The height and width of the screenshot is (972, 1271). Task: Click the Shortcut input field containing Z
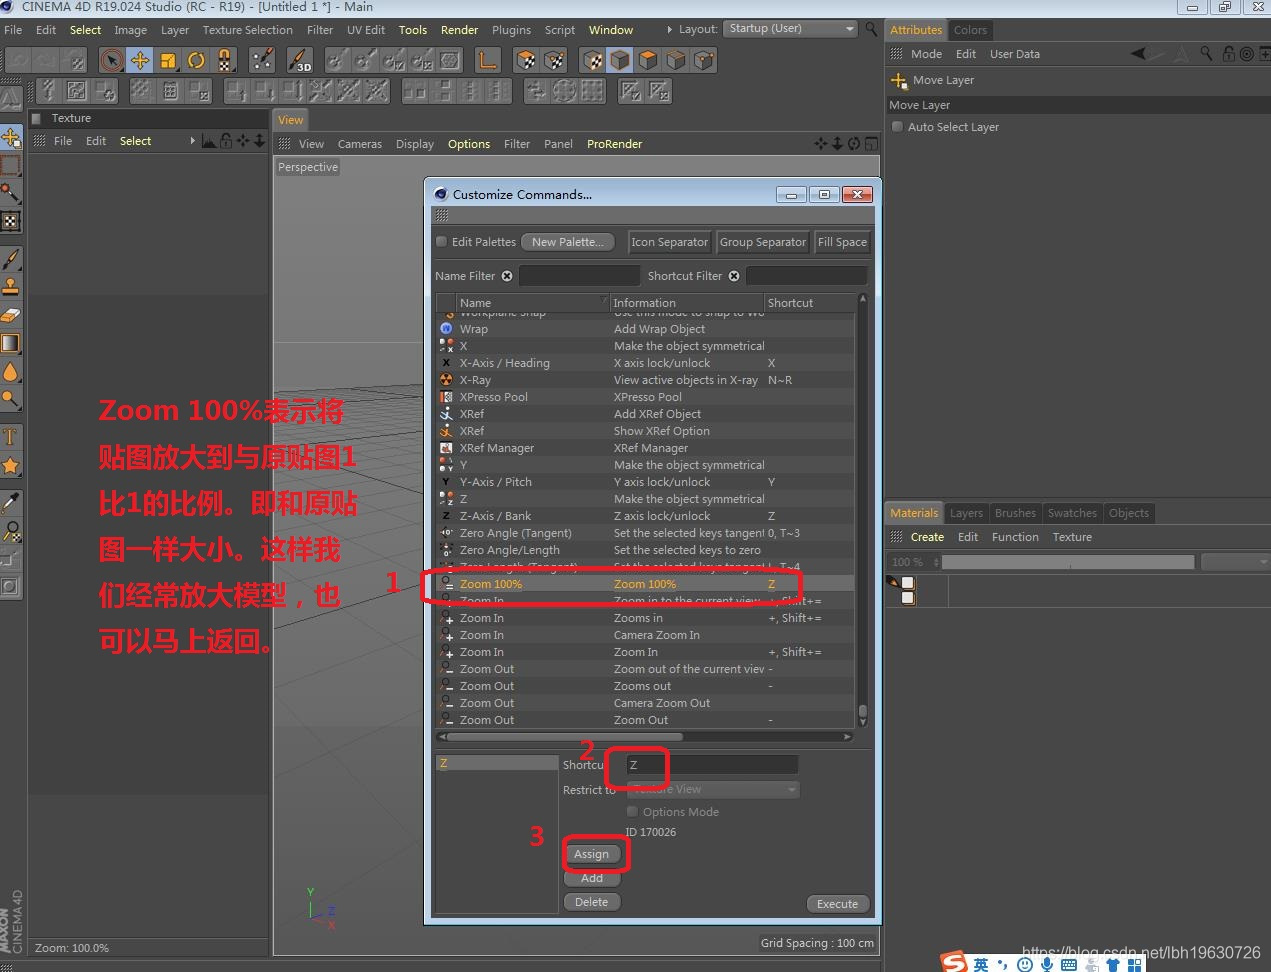point(712,765)
